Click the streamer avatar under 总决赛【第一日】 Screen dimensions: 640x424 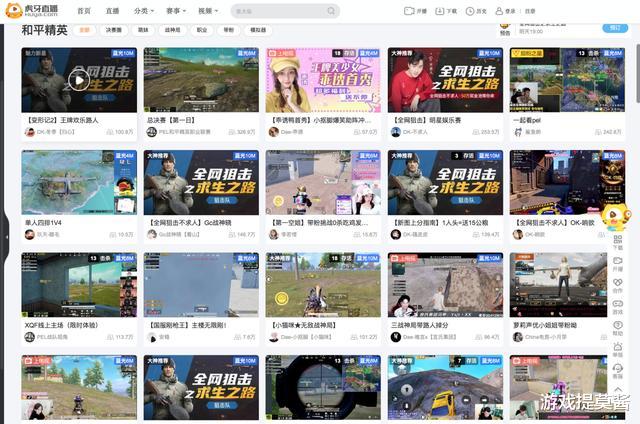(151, 132)
